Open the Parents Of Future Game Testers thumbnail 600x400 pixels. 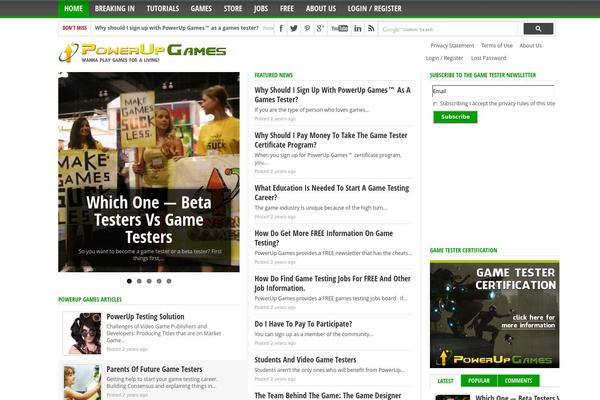(82, 382)
